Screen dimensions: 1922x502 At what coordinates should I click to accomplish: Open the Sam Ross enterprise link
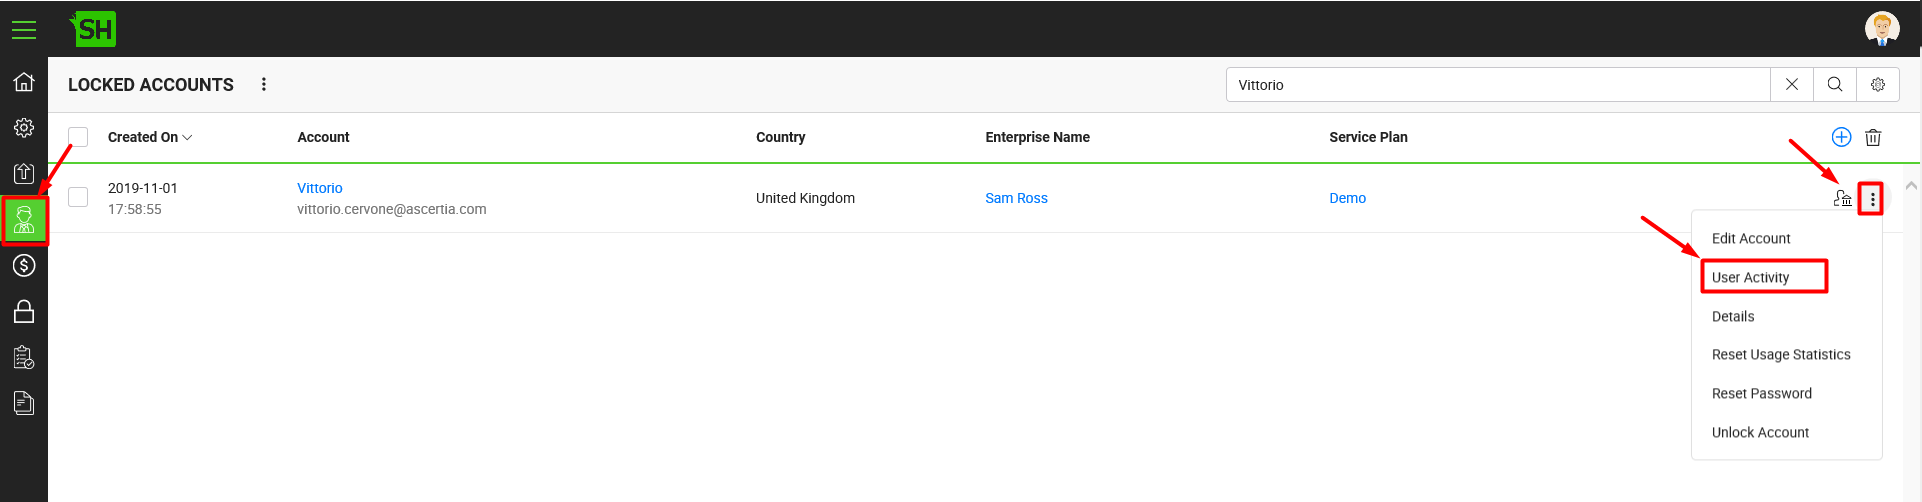pos(1016,198)
